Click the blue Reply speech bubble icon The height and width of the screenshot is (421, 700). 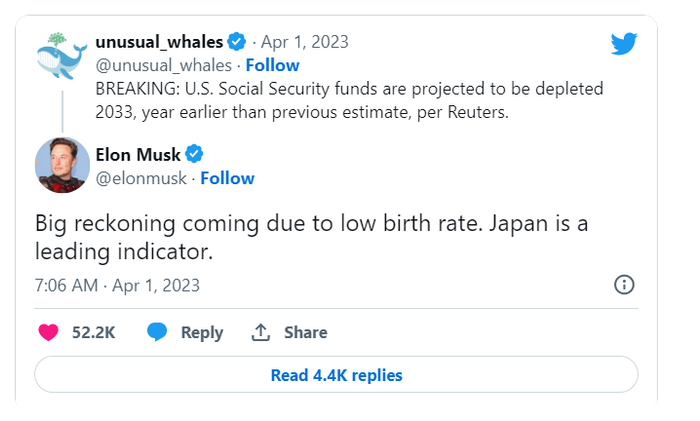click(157, 332)
